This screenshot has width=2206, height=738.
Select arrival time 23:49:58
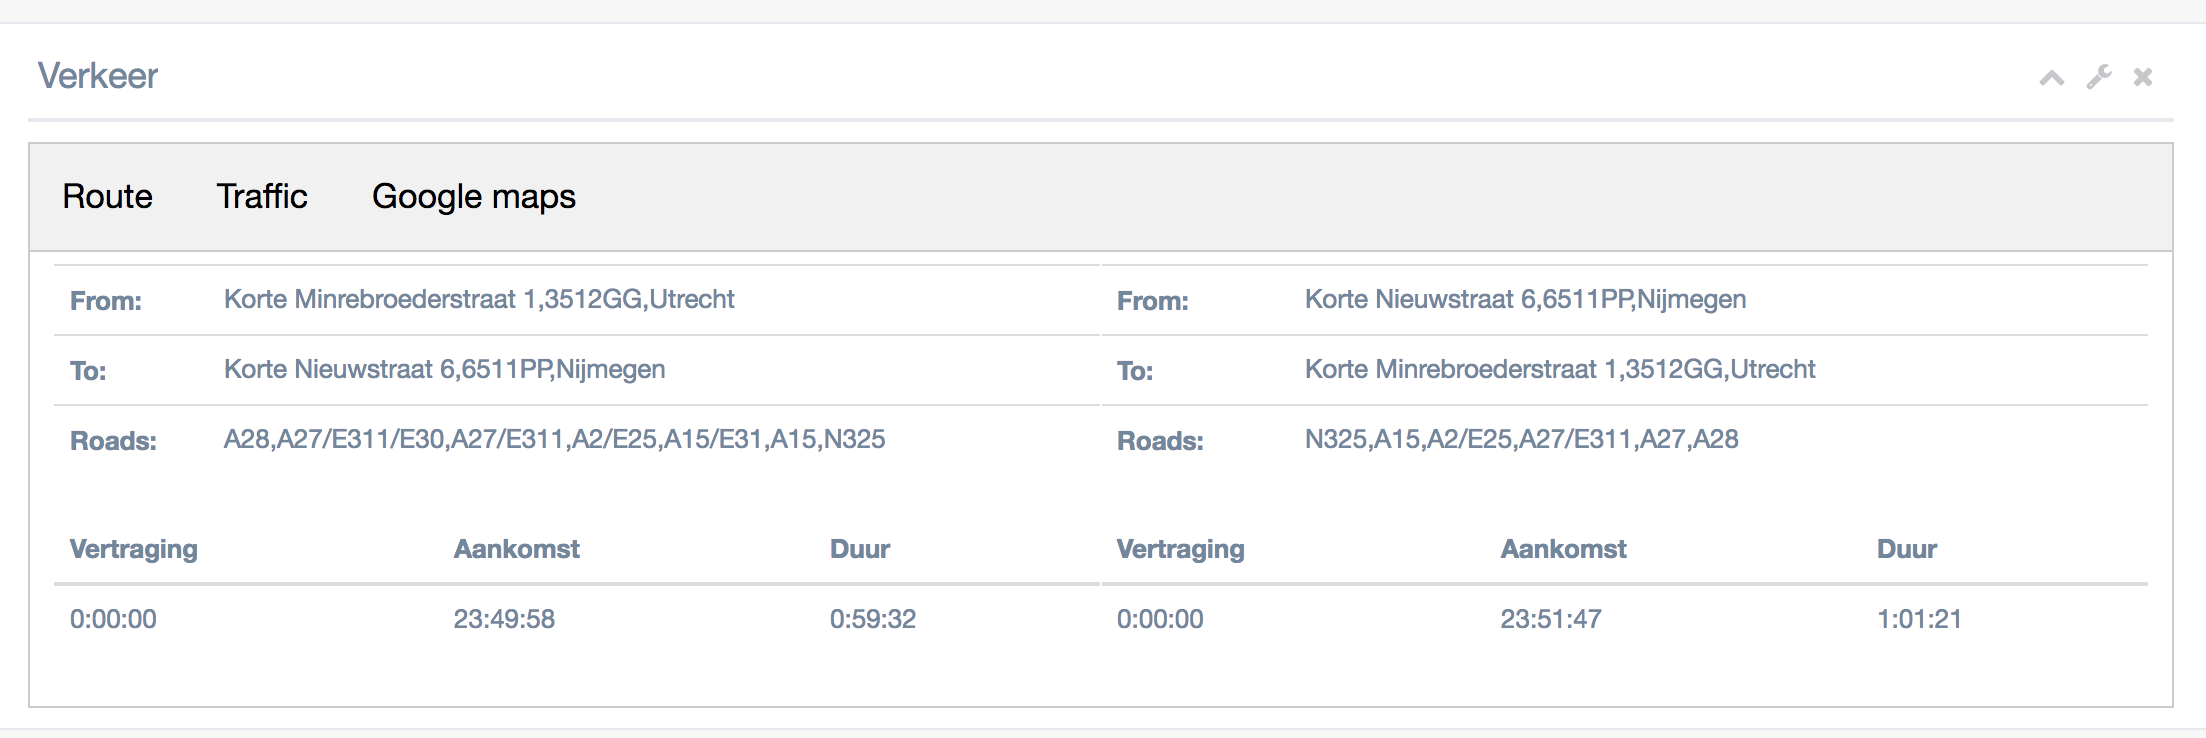[504, 619]
